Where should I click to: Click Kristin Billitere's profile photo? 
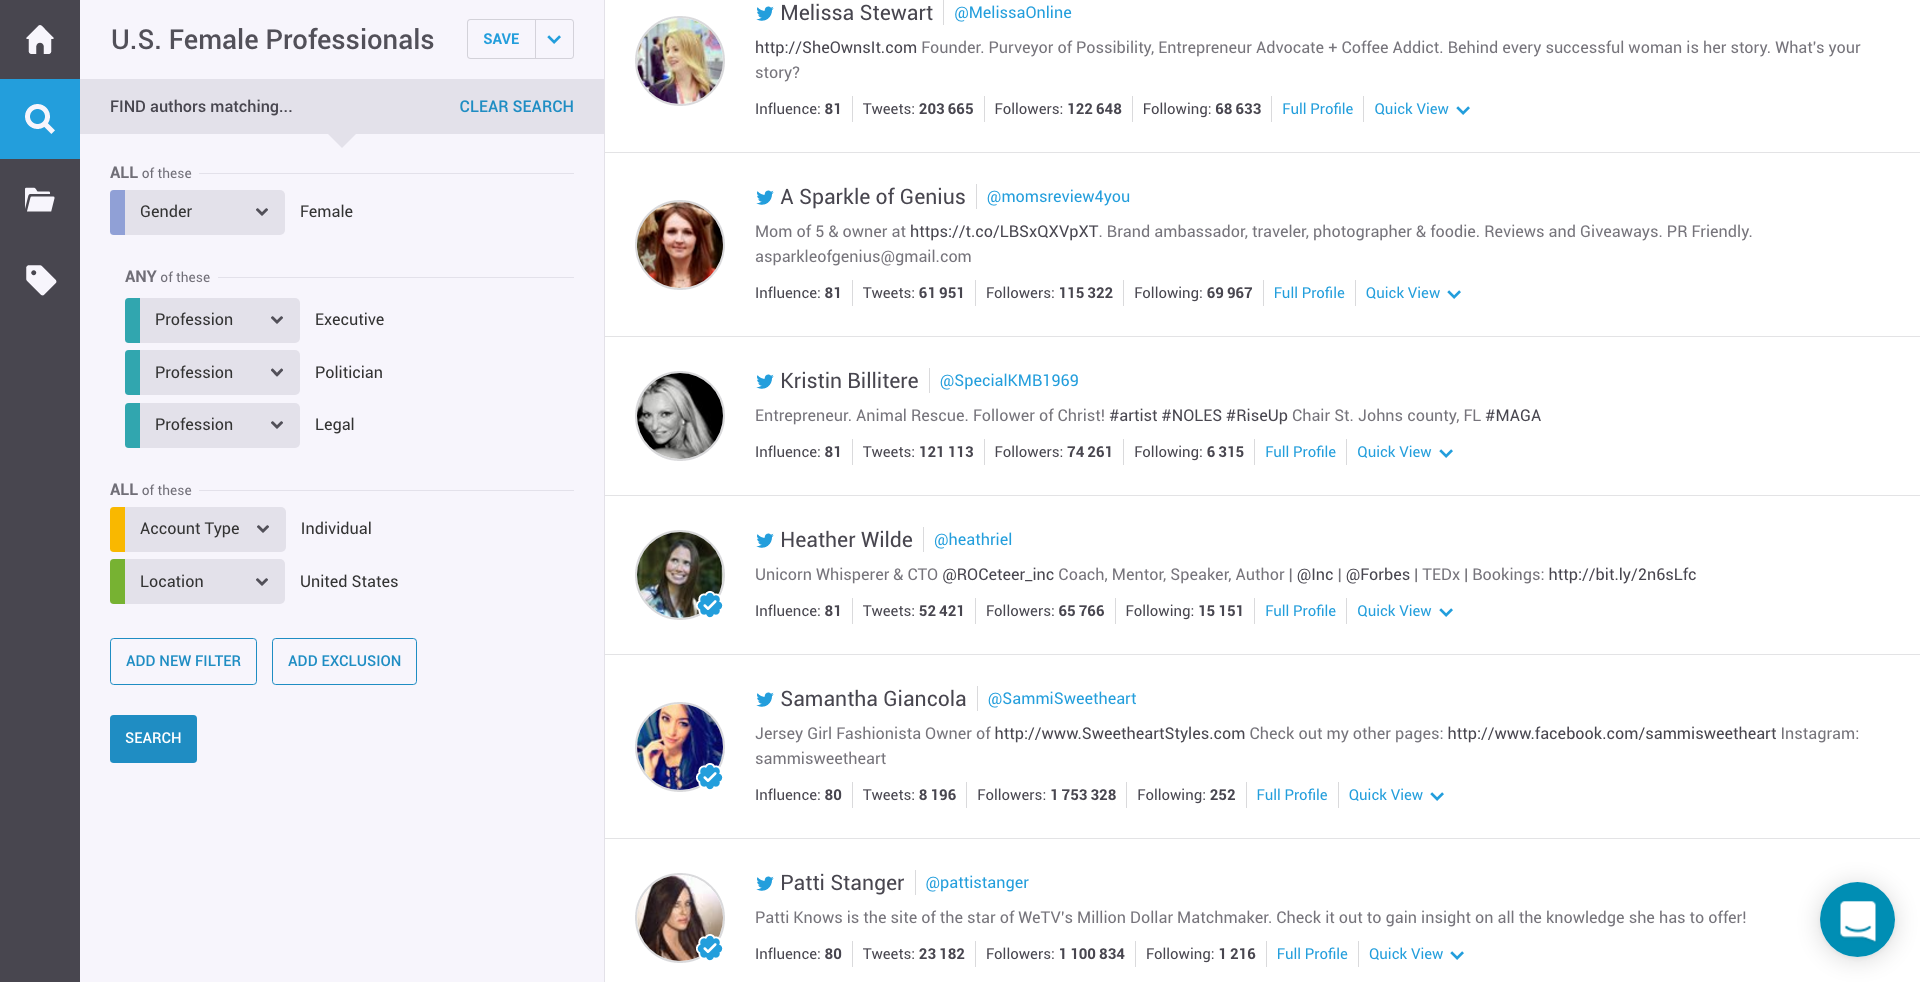point(680,416)
